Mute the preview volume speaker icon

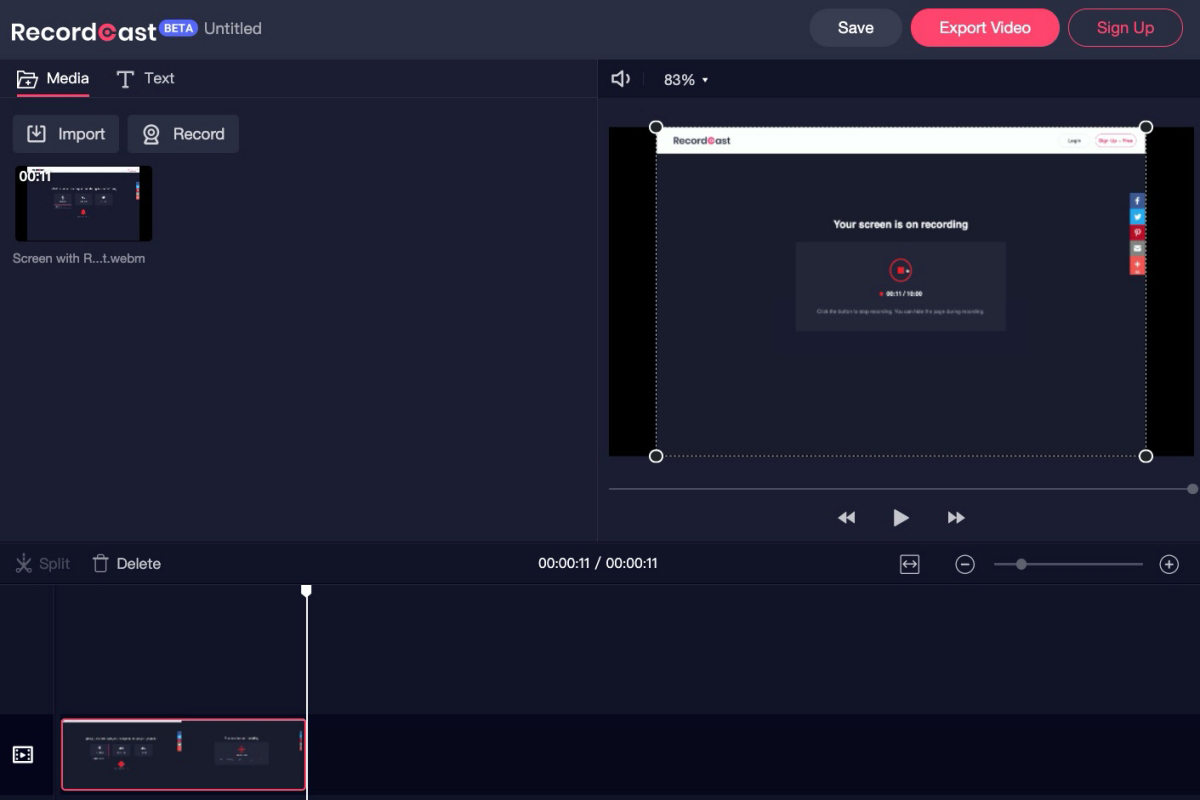click(x=621, y=79)
